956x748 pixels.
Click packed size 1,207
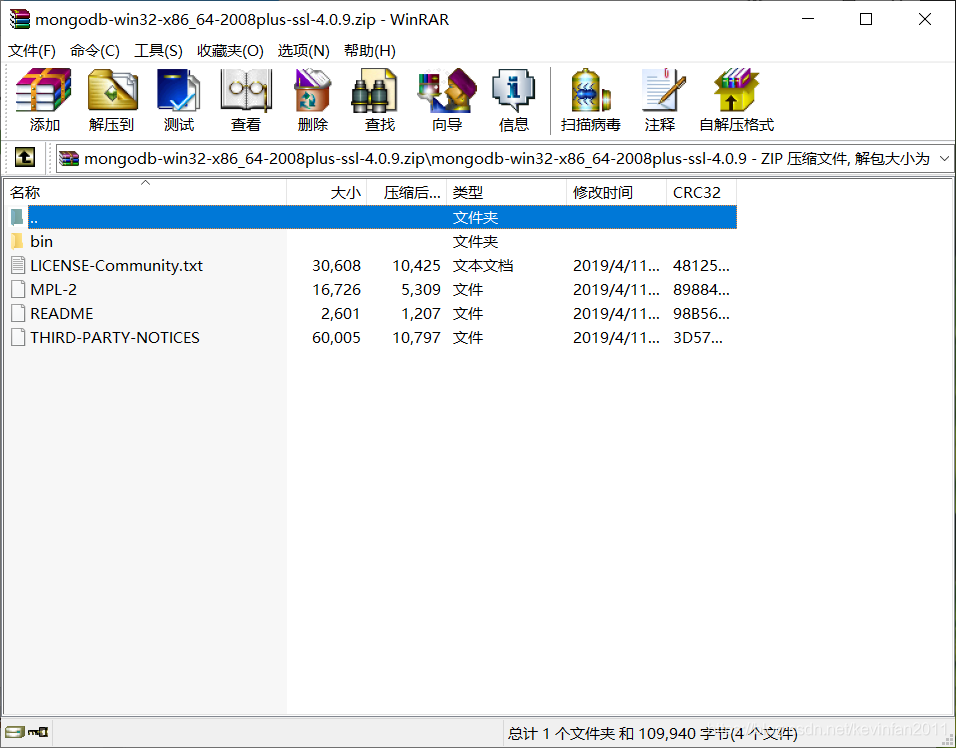pos(421,313)
